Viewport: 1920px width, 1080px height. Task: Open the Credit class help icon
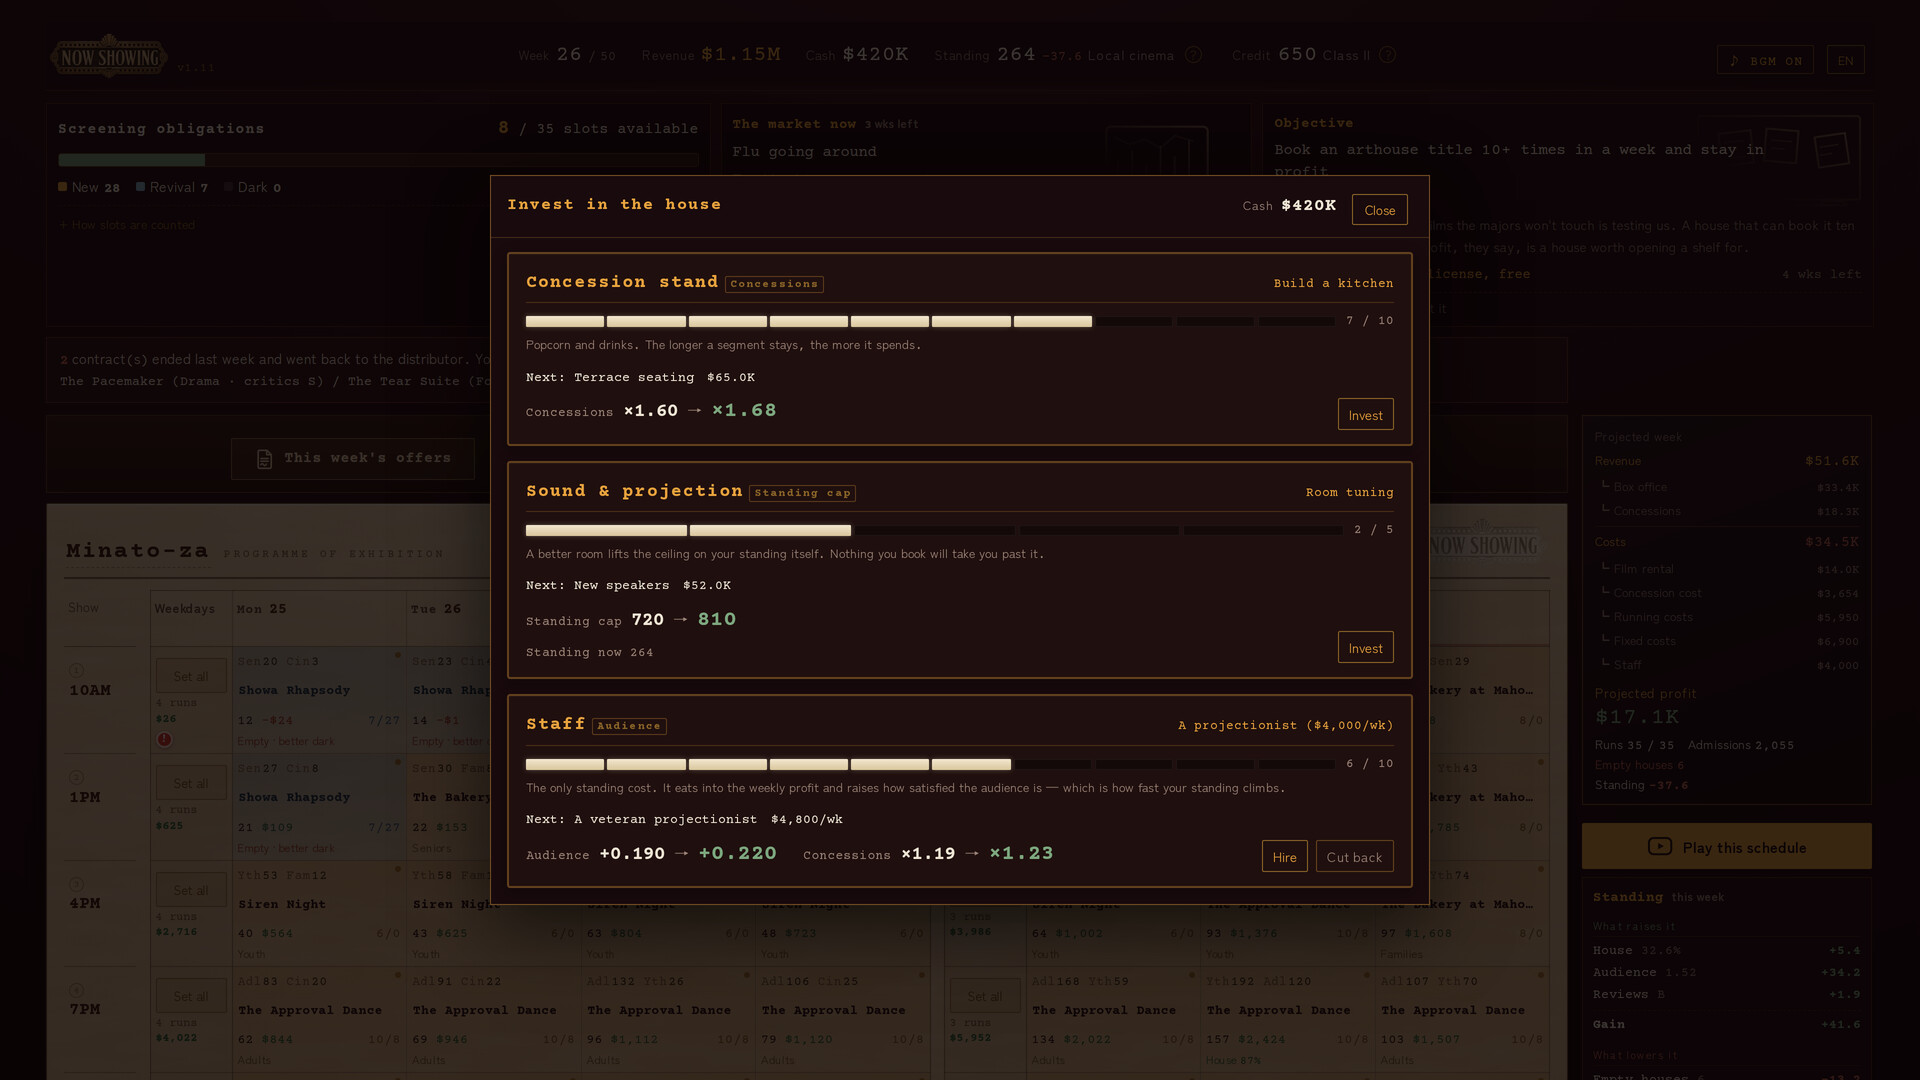[x=1387, y=55]
